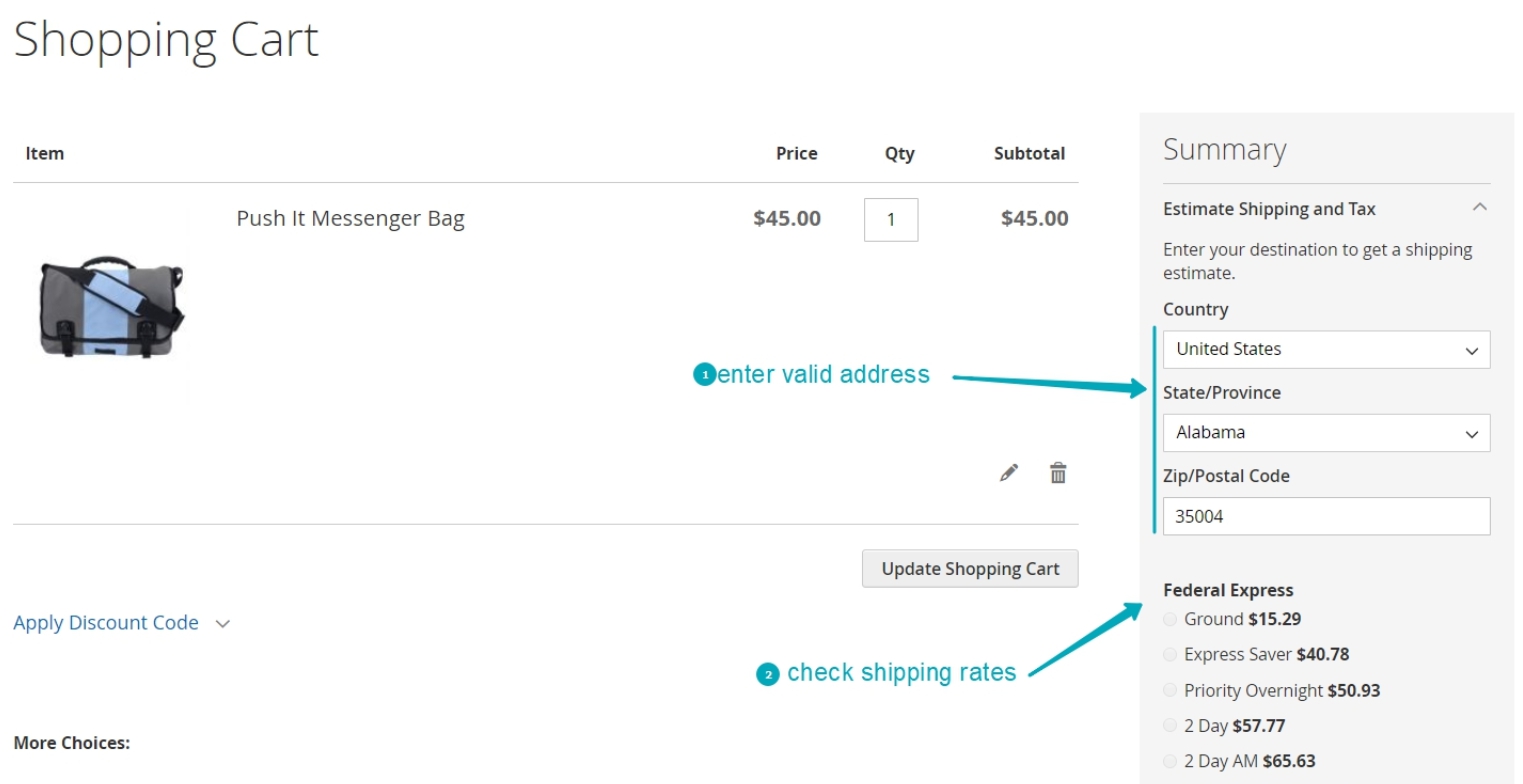
Task: Expand the Apply Discount Code chevron
Action: click(x=223, y=623)
